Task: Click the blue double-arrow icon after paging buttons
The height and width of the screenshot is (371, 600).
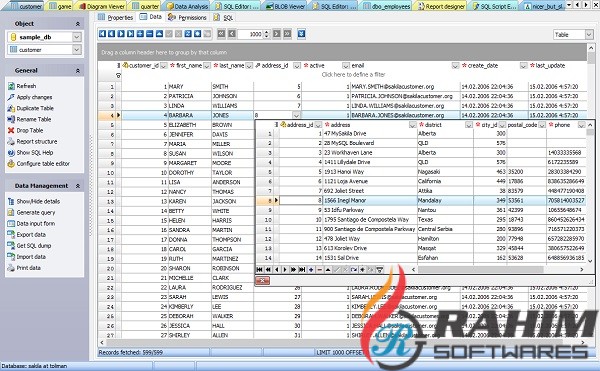Action: coord(302,34)
